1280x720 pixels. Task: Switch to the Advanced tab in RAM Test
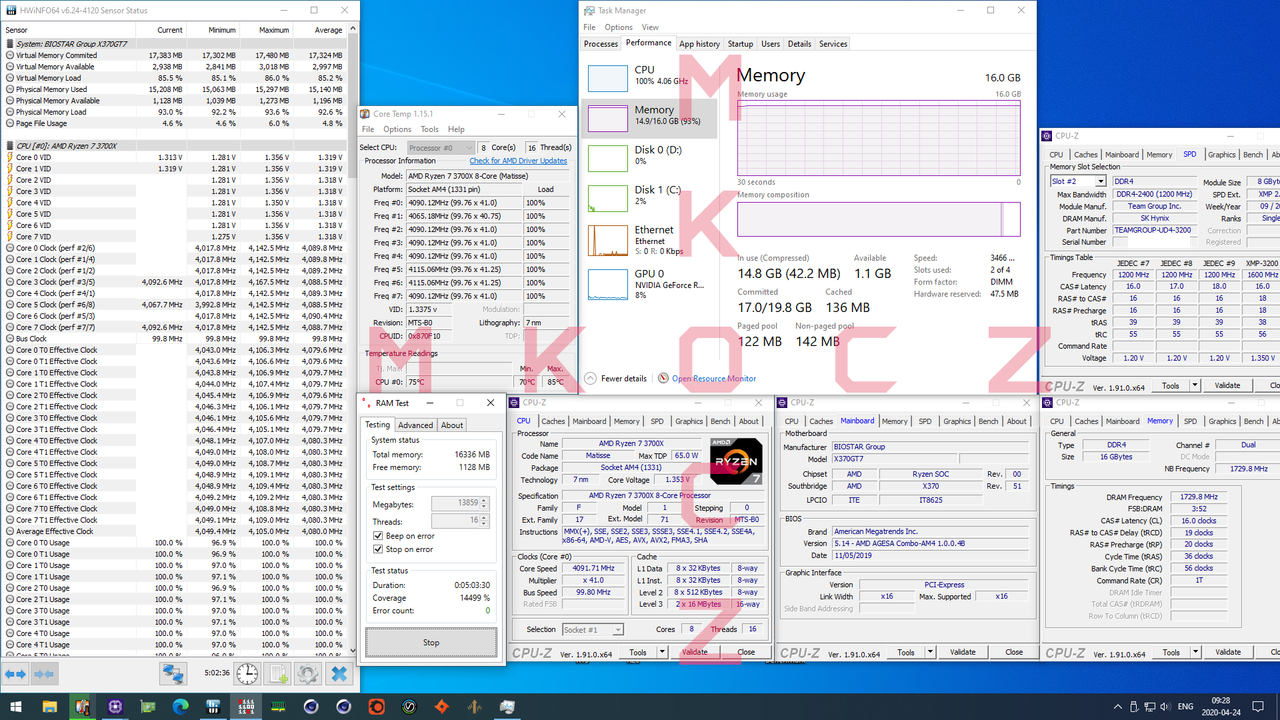point(416,425)
